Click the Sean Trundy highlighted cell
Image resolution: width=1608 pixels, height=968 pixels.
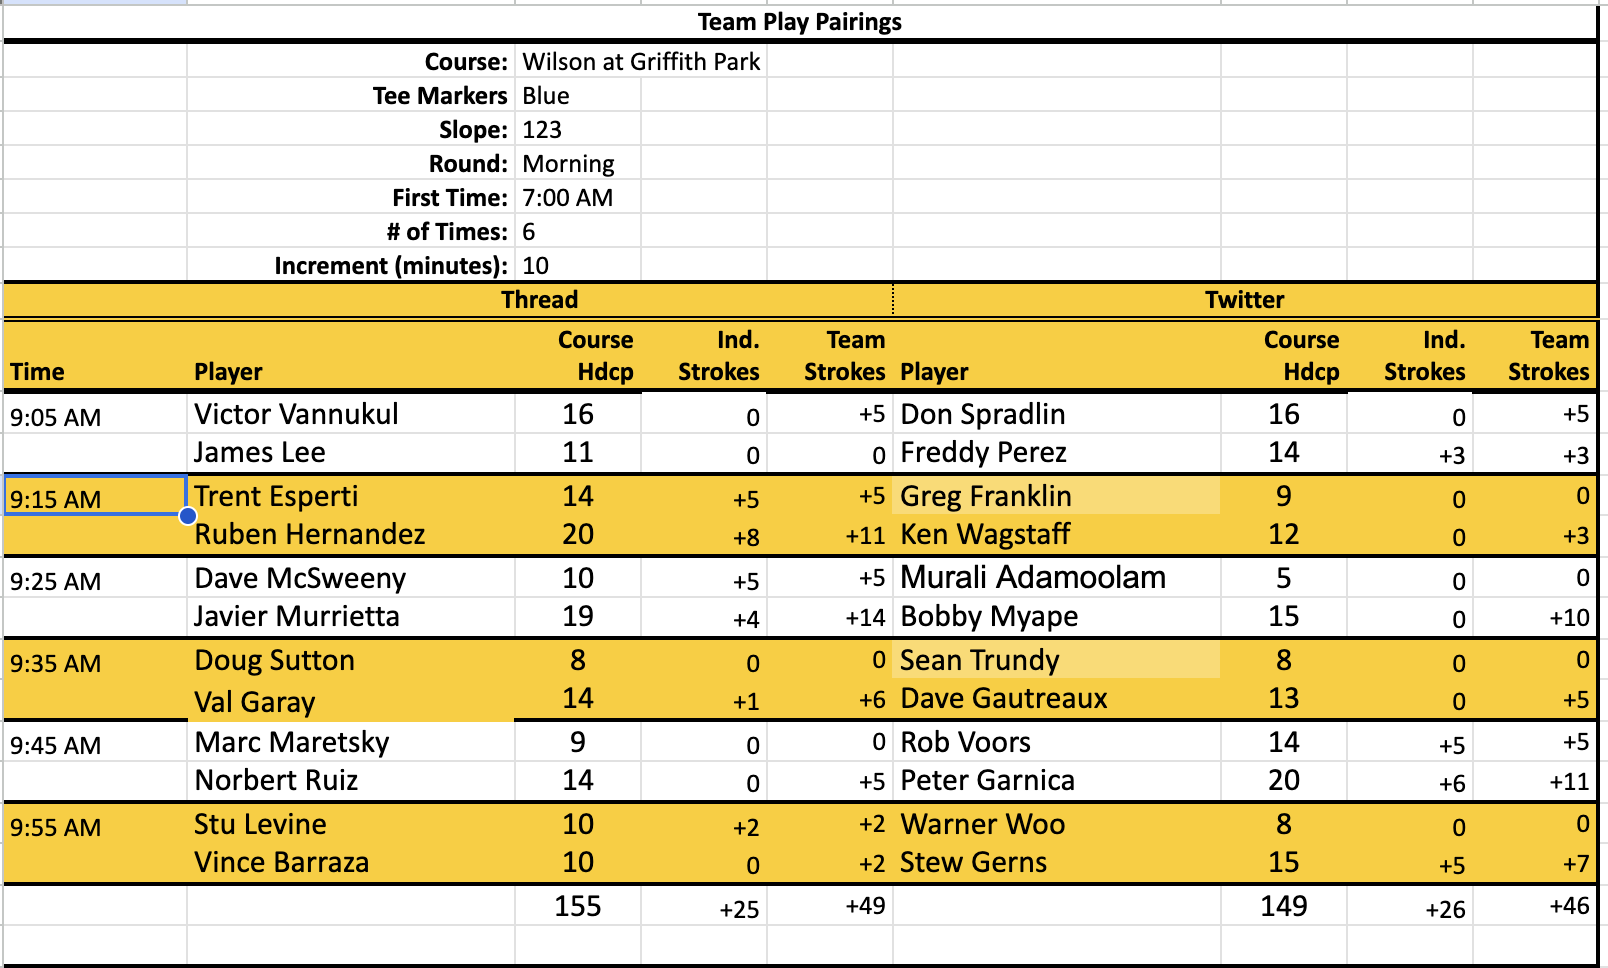pos(1056,660)
